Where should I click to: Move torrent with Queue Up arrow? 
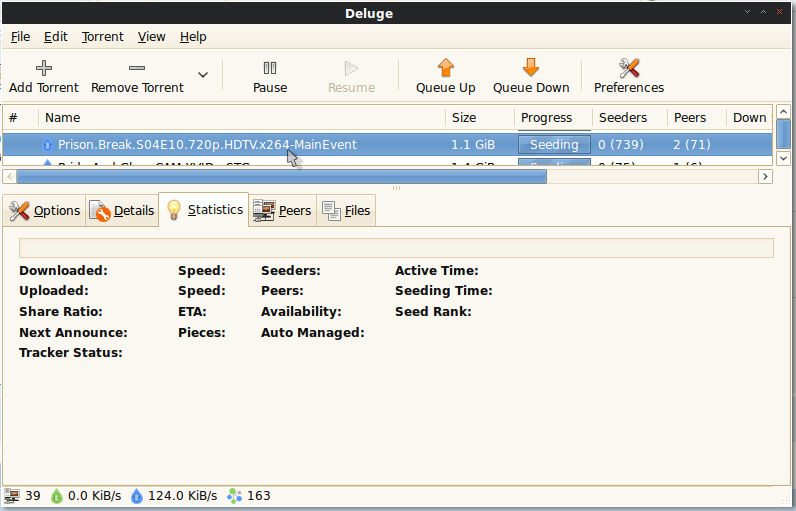point(445,76)
